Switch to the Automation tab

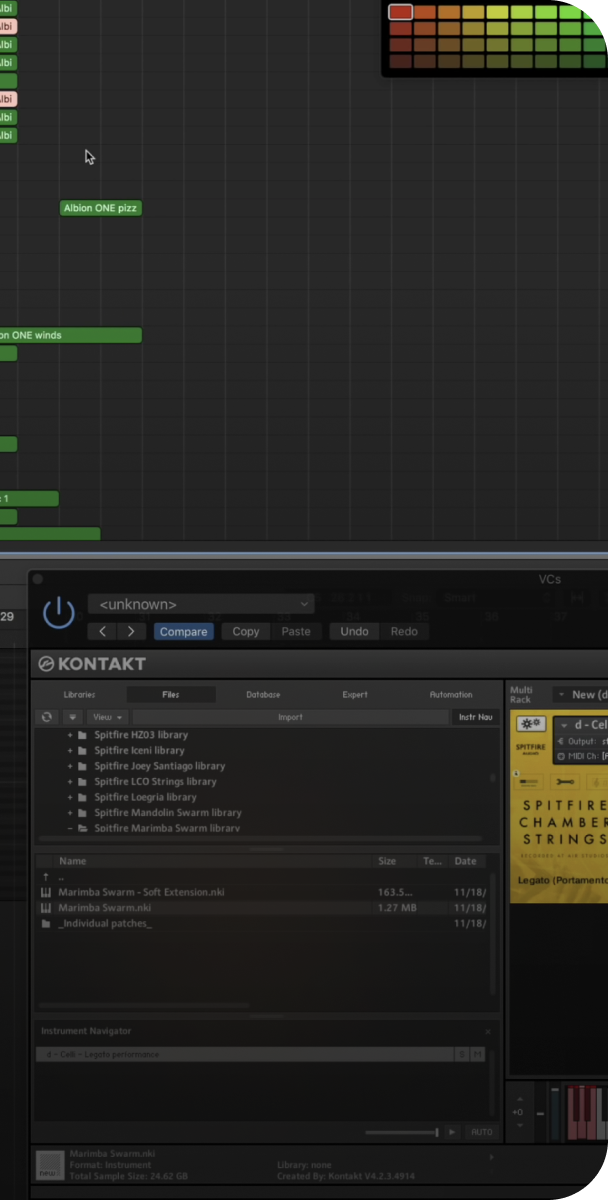(x=451, y=694)
